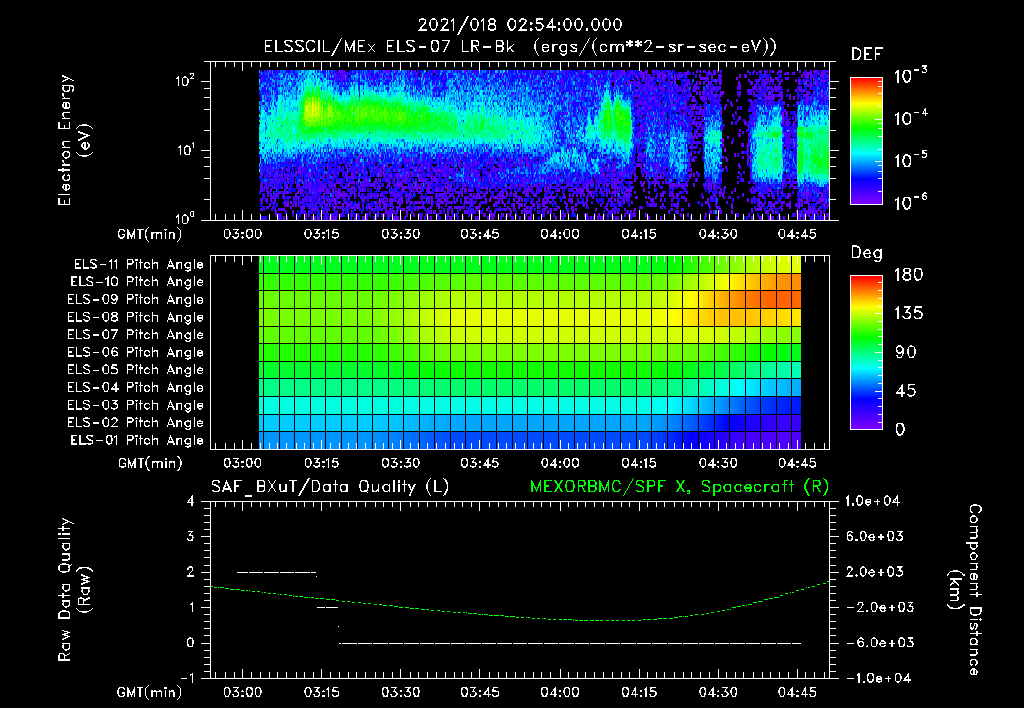Click the DEF rainbow color bar
Viewport: 1024px width, 708px height.
(x=866, y=141)
